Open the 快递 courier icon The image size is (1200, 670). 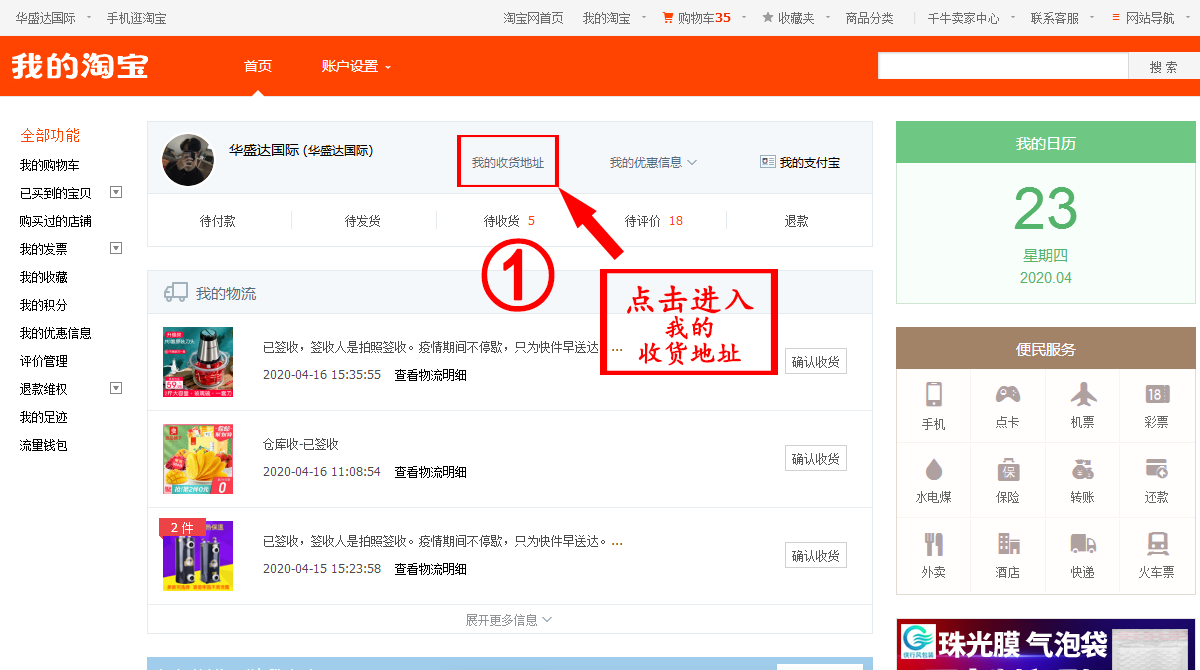[x=1083, y=544]
